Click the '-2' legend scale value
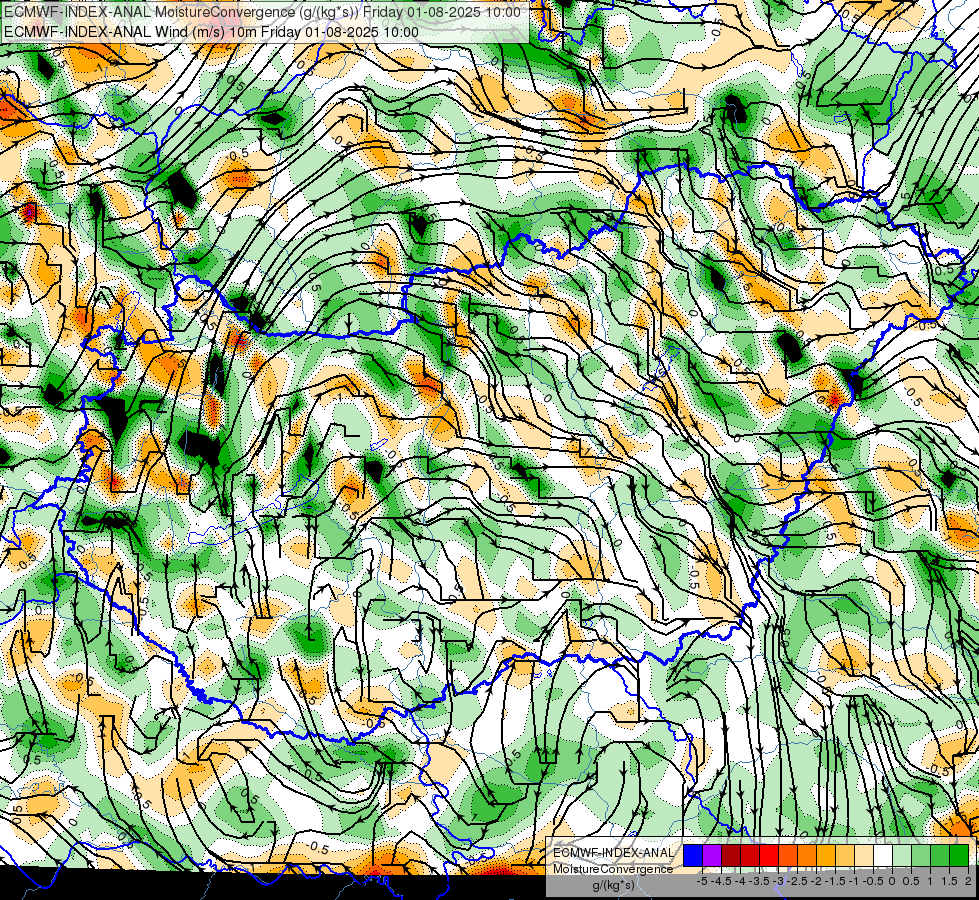The image size is (979, 900). [x=816, y=881]
